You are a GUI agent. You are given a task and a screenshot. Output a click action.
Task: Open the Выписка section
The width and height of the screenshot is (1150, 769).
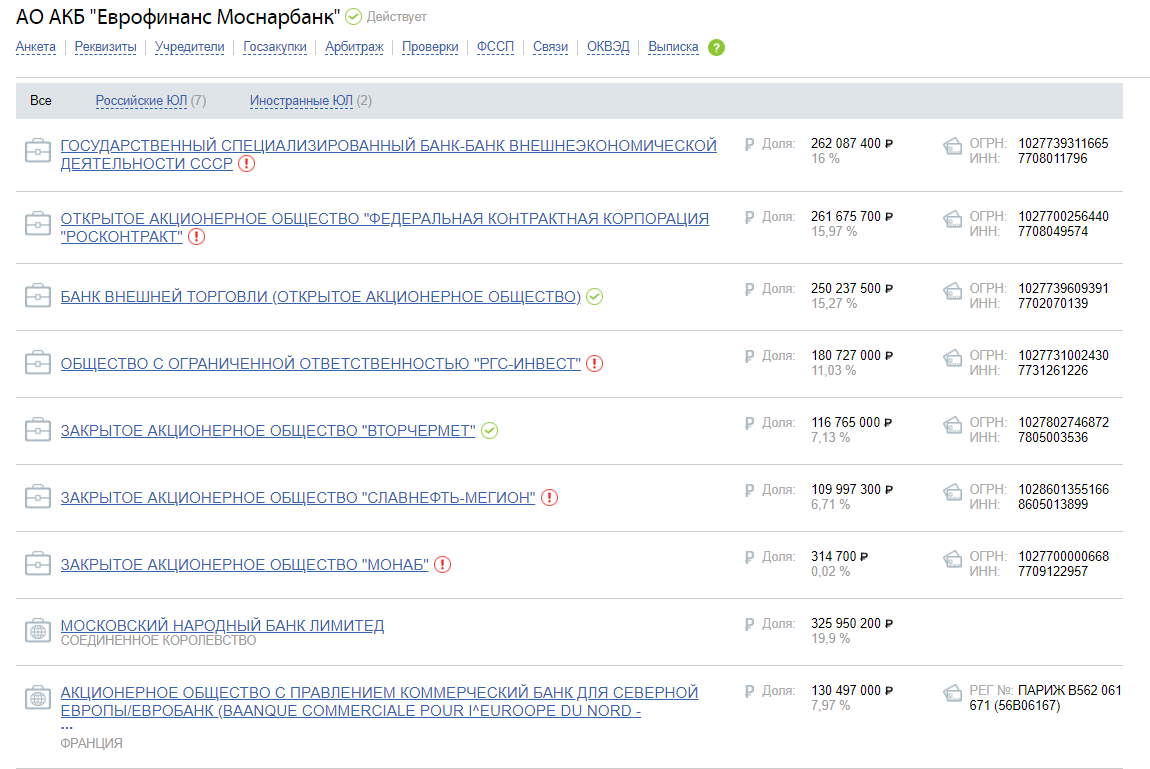[x=673, y=47]
